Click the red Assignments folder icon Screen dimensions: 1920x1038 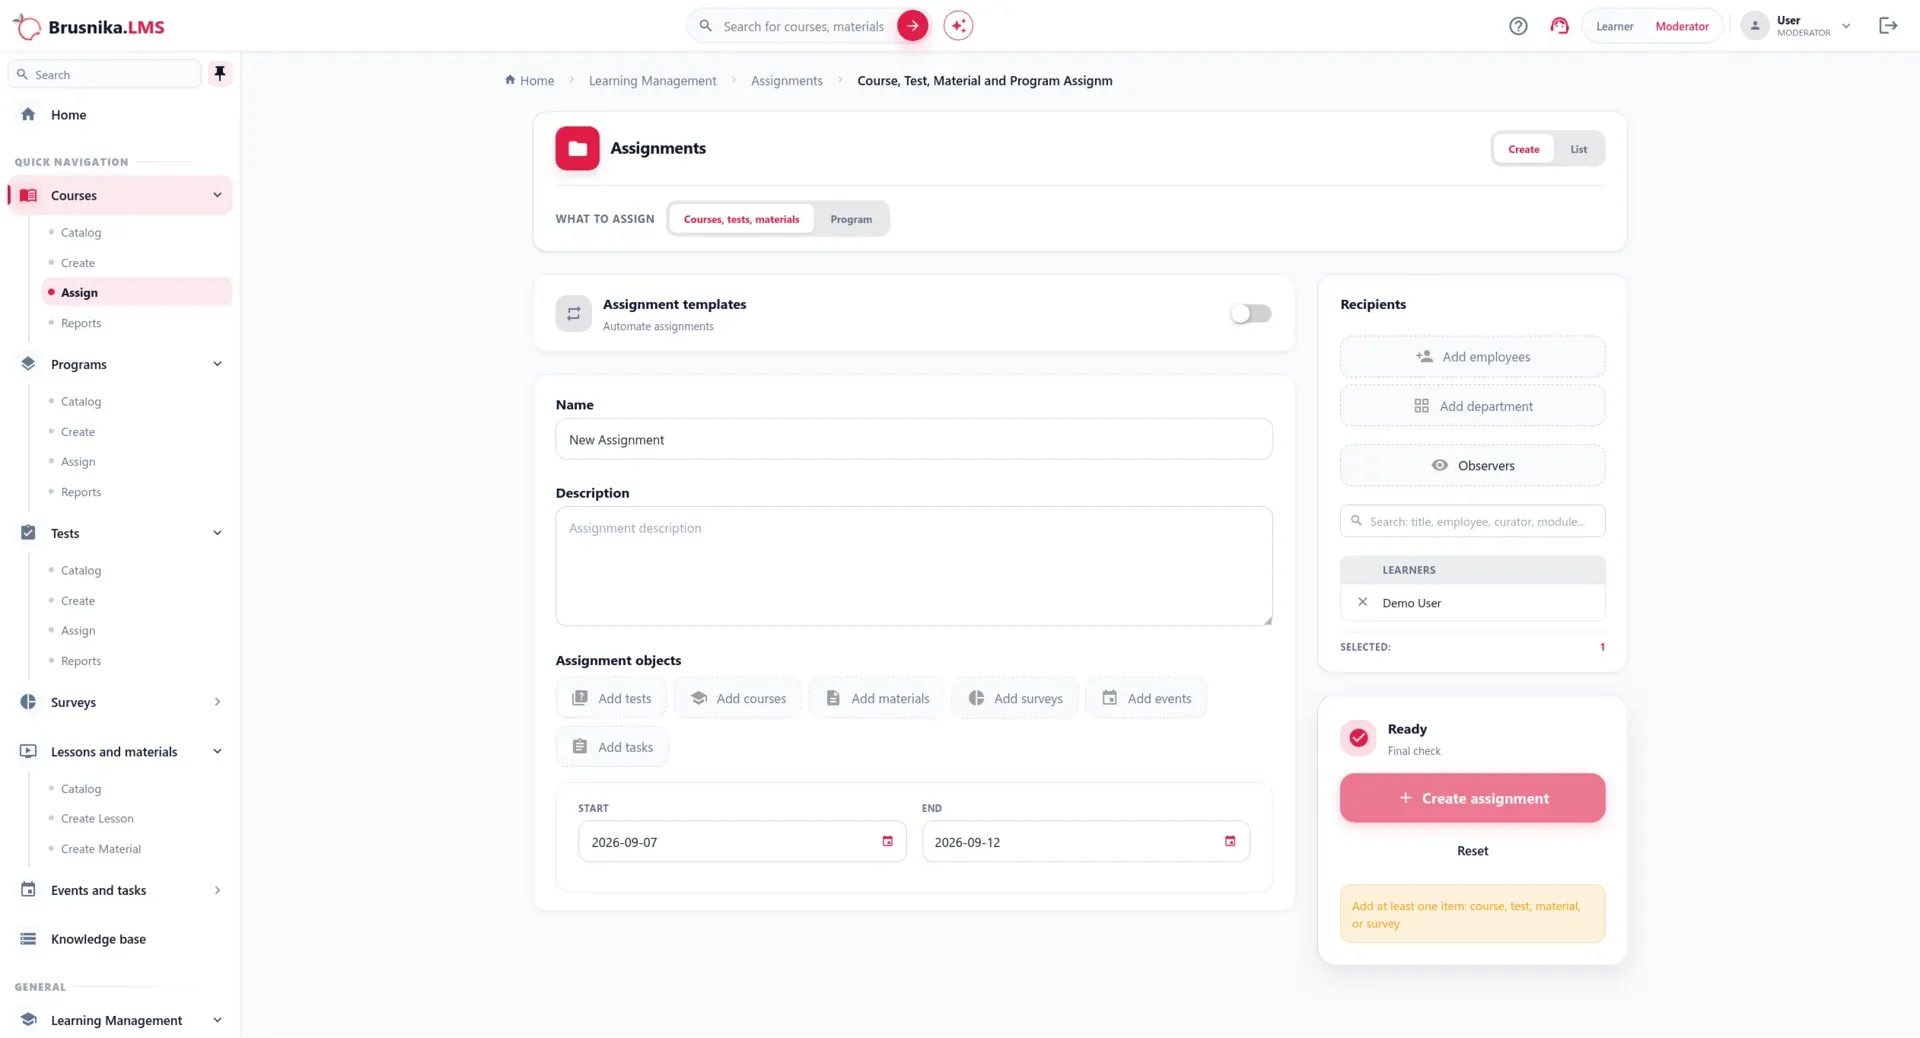click(x=577, y=148)
